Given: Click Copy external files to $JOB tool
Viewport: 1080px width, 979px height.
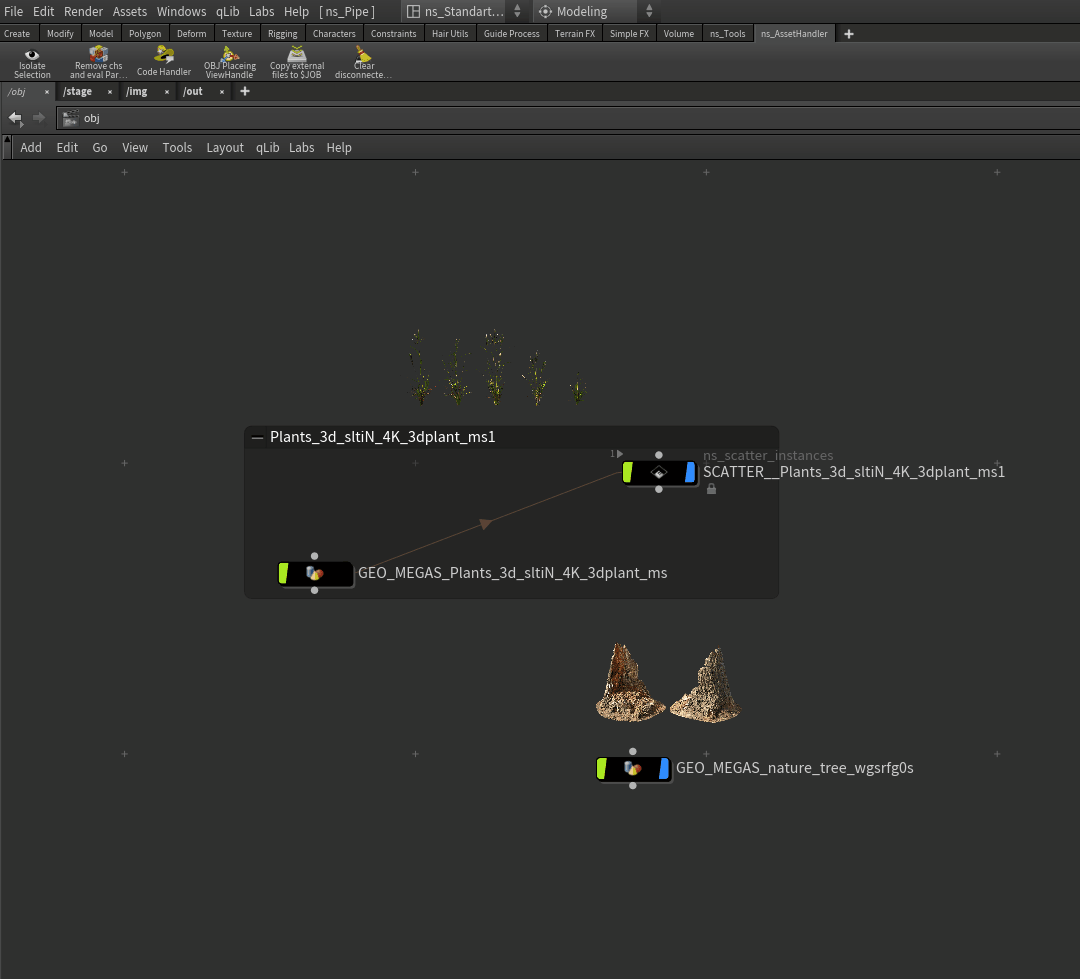Looking at the screenshot, I should (297, 63).
